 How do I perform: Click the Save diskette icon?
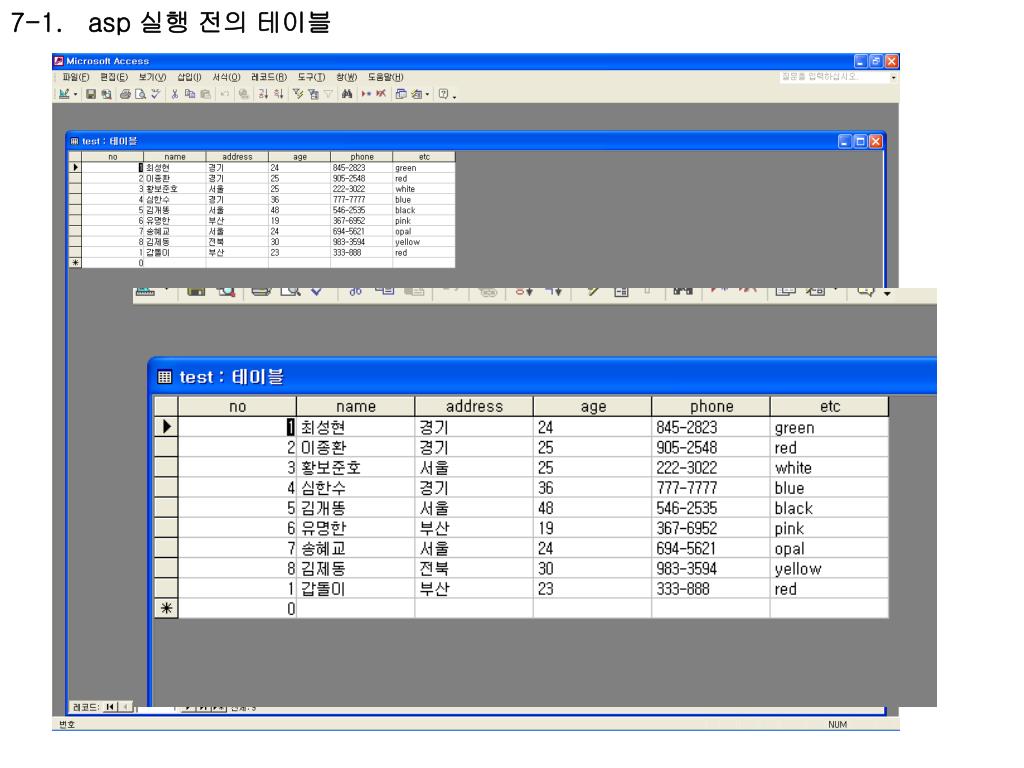point(91,94)
